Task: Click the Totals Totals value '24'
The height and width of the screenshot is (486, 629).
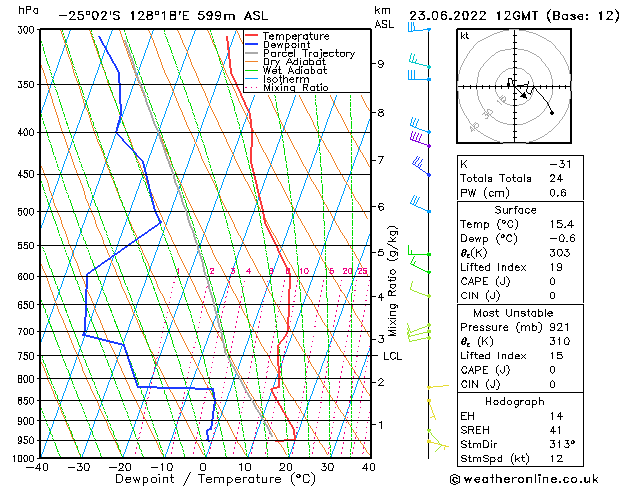Action: coord(556,178)
